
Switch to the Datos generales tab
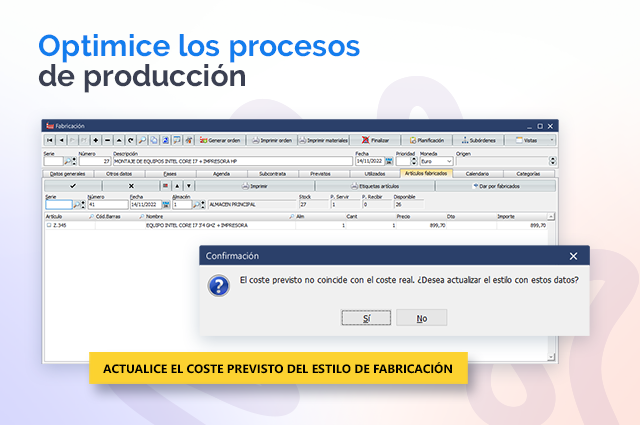tap(70, 173)
